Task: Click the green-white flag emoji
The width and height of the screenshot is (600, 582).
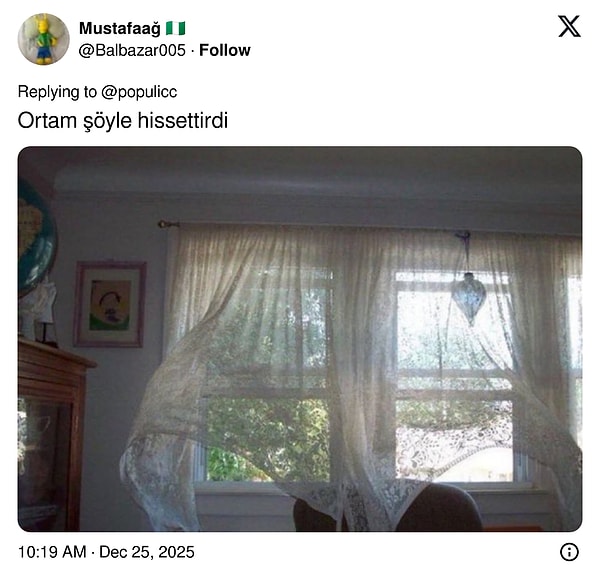Action: pos(176,28)
